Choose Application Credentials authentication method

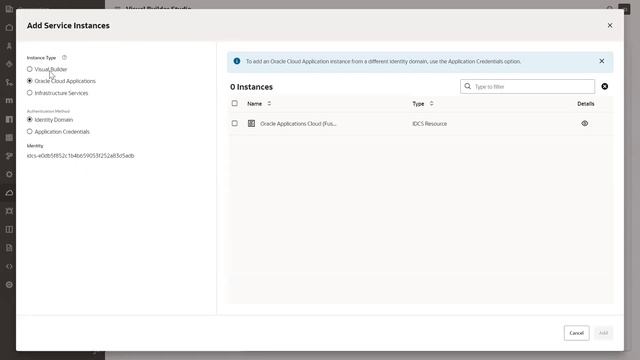[x=30, y=131]
